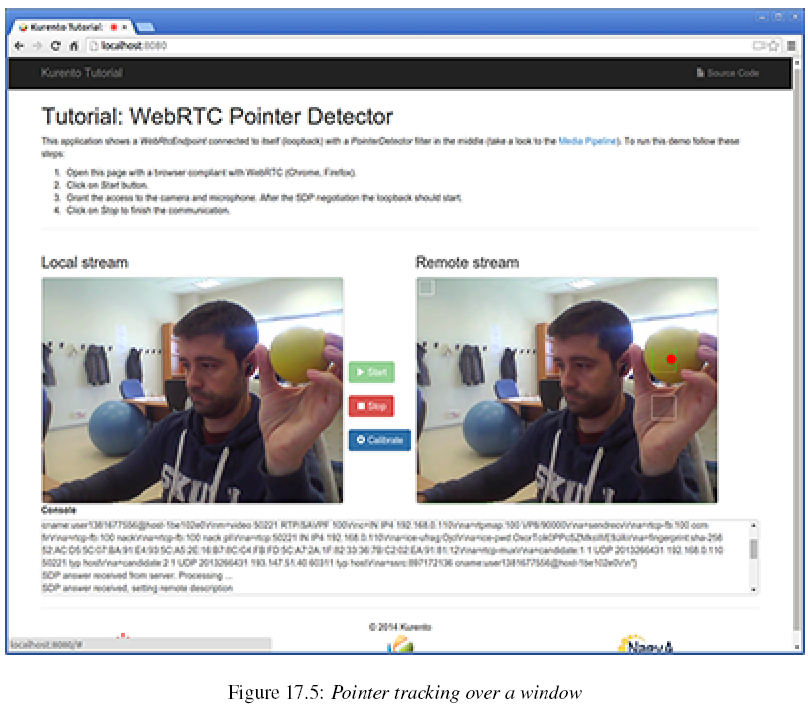This screenshot has width=808, height=704.
Task: Click the square window overlay below the ball
Action: [664, 407]
